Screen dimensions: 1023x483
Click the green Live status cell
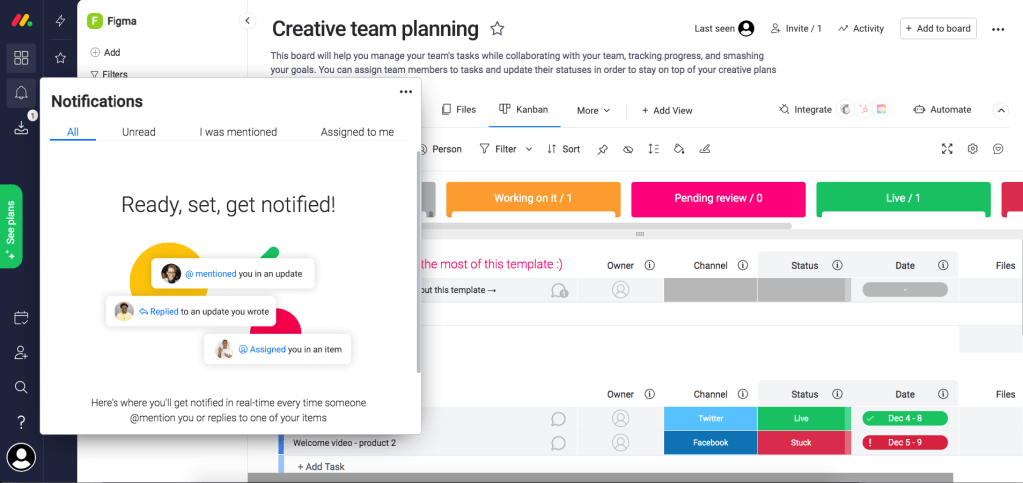coord(801,418)
